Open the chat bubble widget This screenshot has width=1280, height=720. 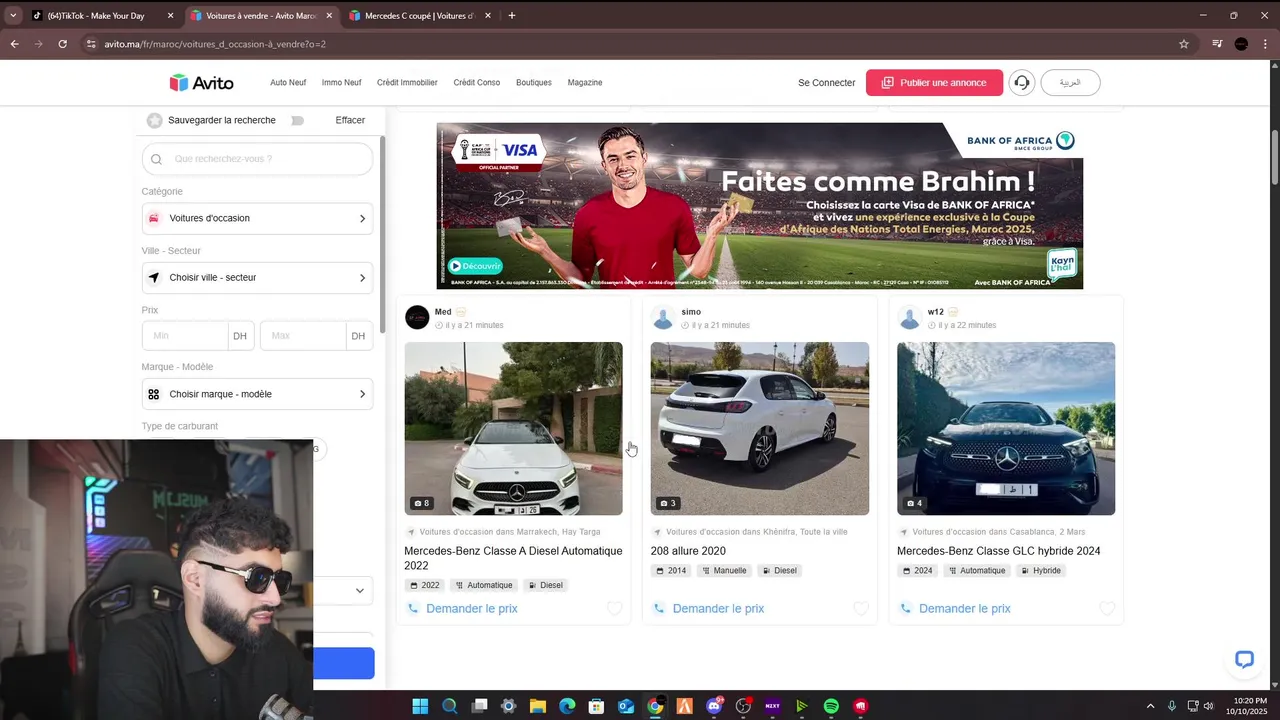tap(1244, 659)
